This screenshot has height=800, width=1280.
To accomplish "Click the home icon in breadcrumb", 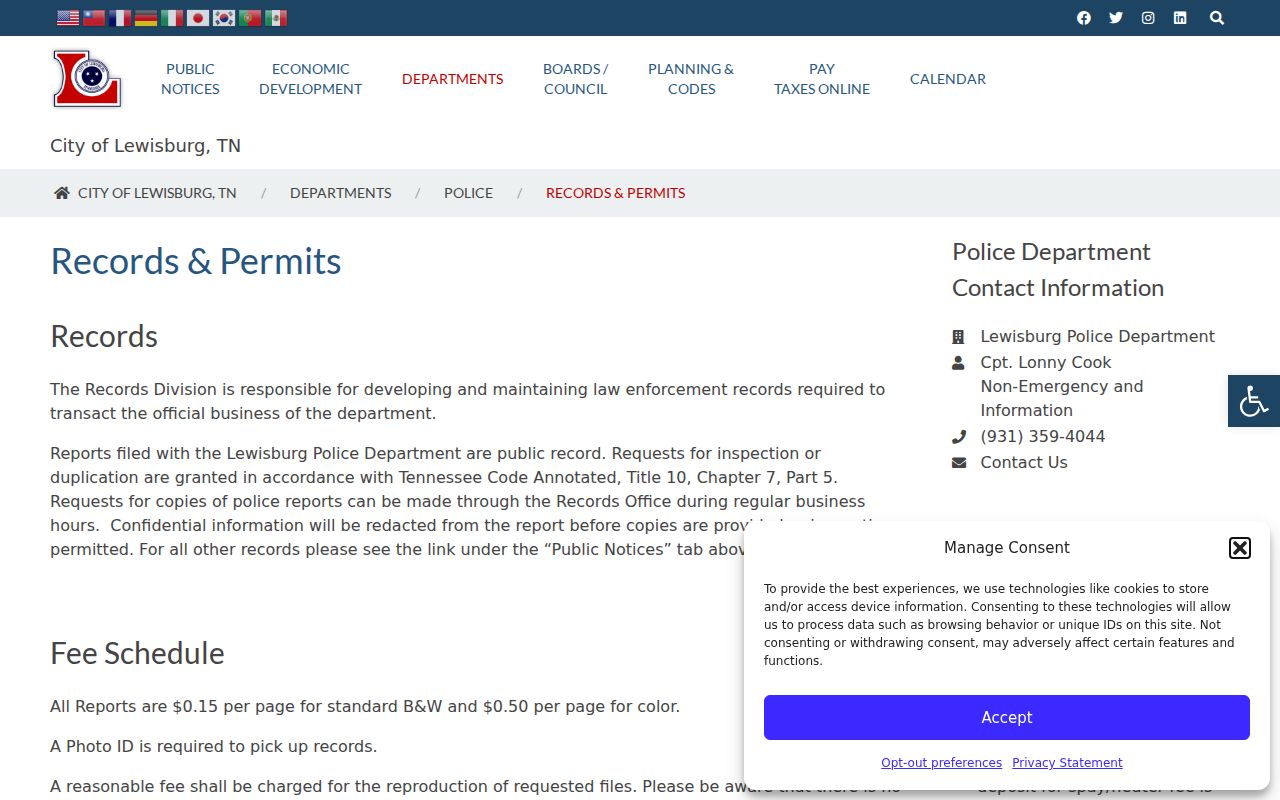I will click(x=62, y=193).
